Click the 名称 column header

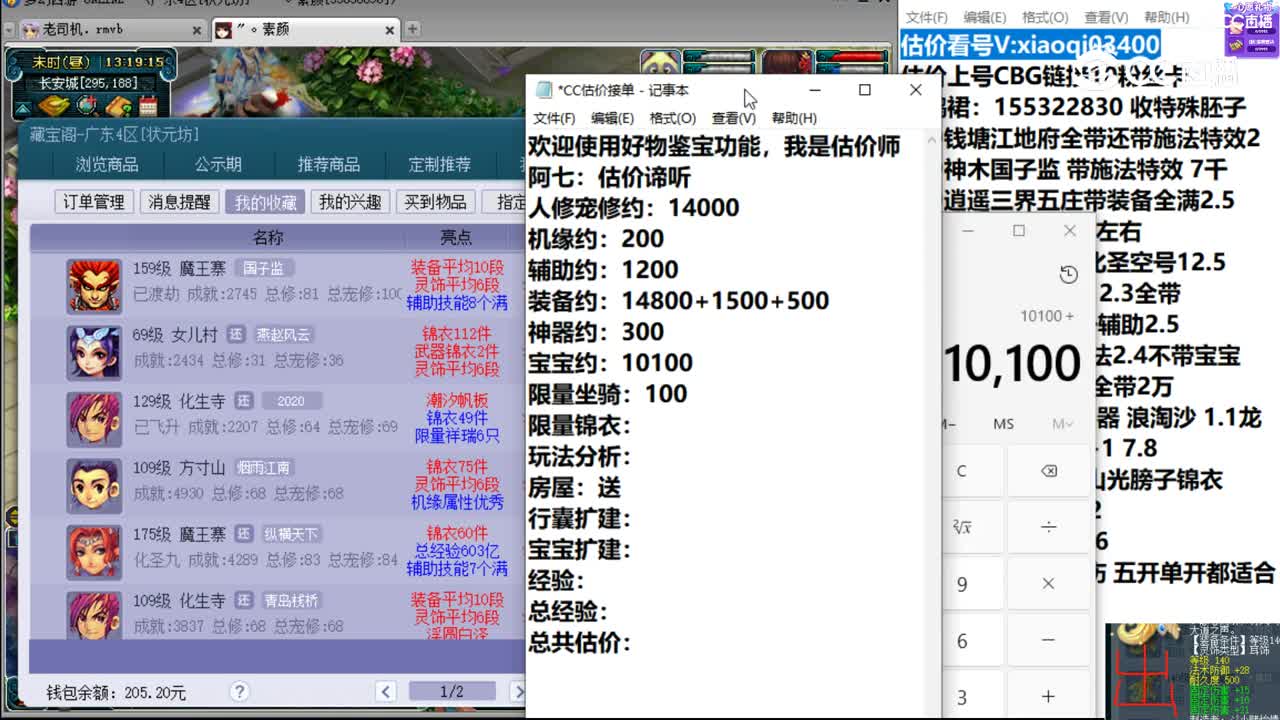pos(268,237)
